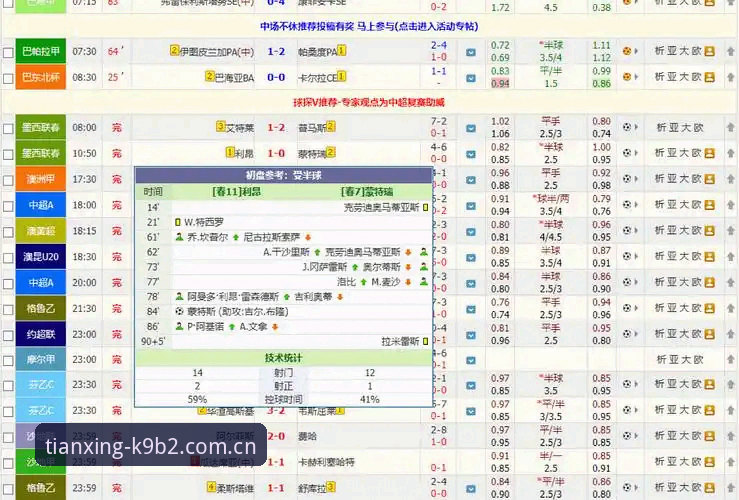
Task: Click the 1-0 score of 利昂 match
Action: click(276, 153)
